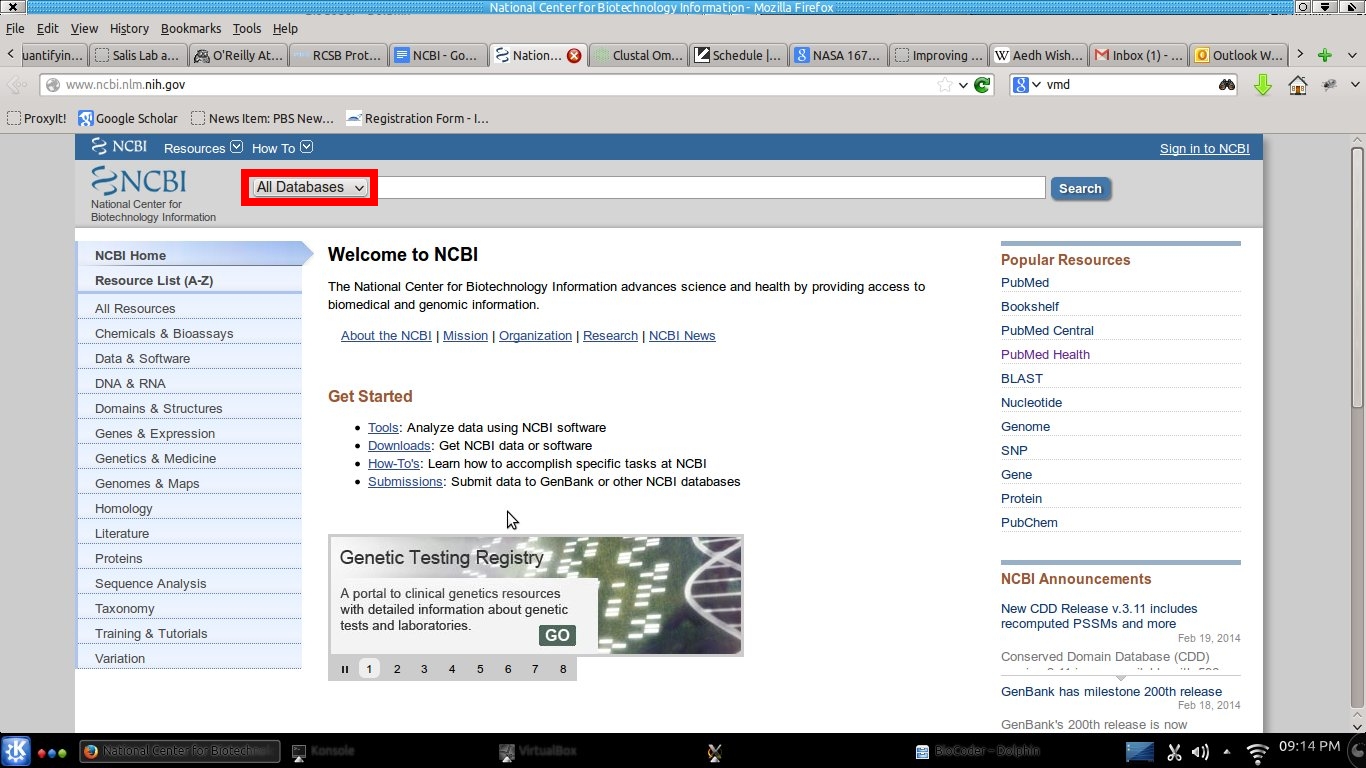Viewport: 1366px width, 768px height.
Task: Open the About the NCBI link
Action: click(386, 335)
